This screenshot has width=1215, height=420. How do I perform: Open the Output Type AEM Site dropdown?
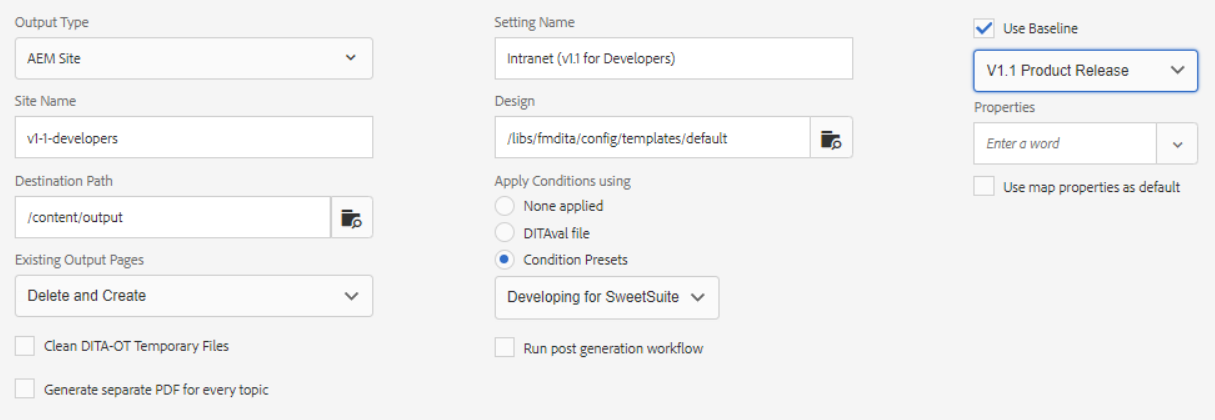(x=194, y=58)
